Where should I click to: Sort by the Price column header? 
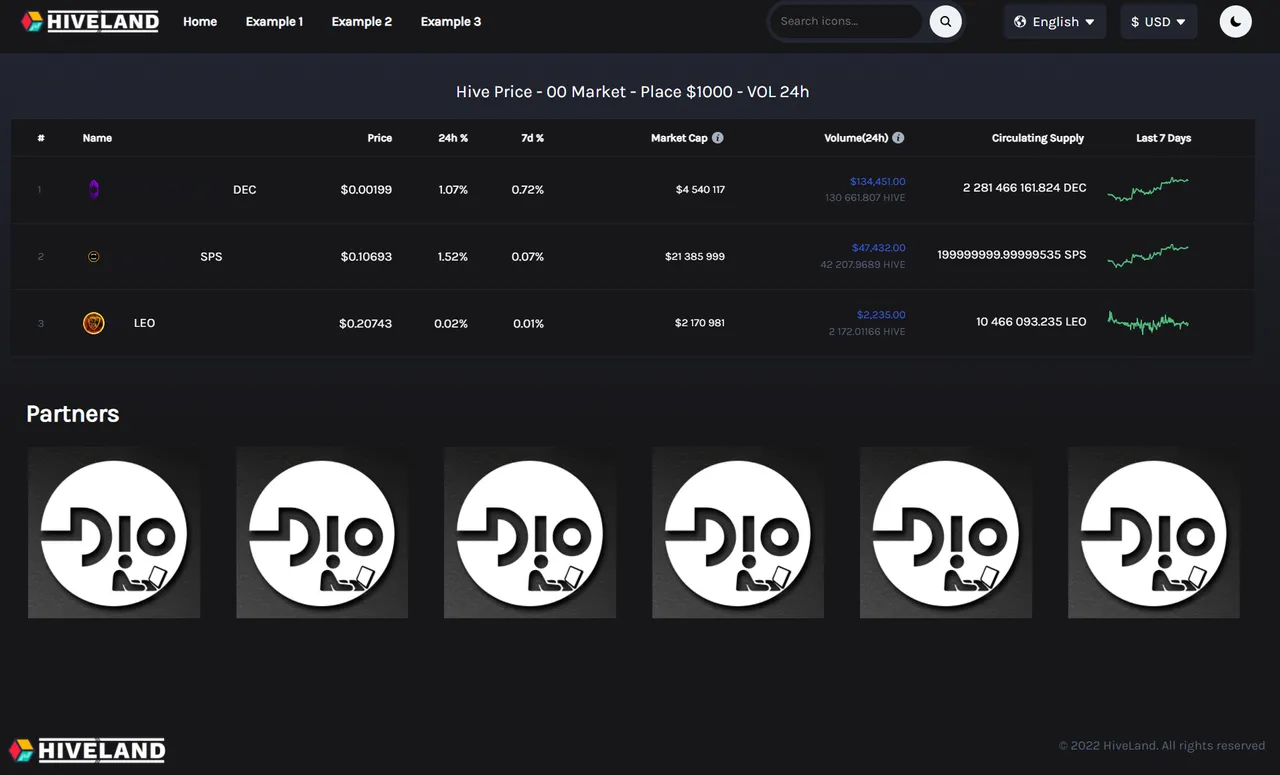click(380, 138)
